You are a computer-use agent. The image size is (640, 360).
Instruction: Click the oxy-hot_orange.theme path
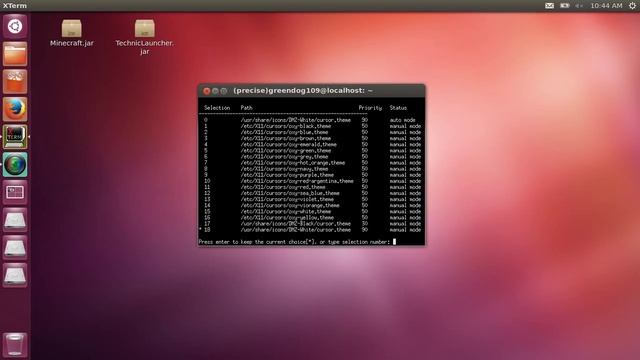pos(293,163)
